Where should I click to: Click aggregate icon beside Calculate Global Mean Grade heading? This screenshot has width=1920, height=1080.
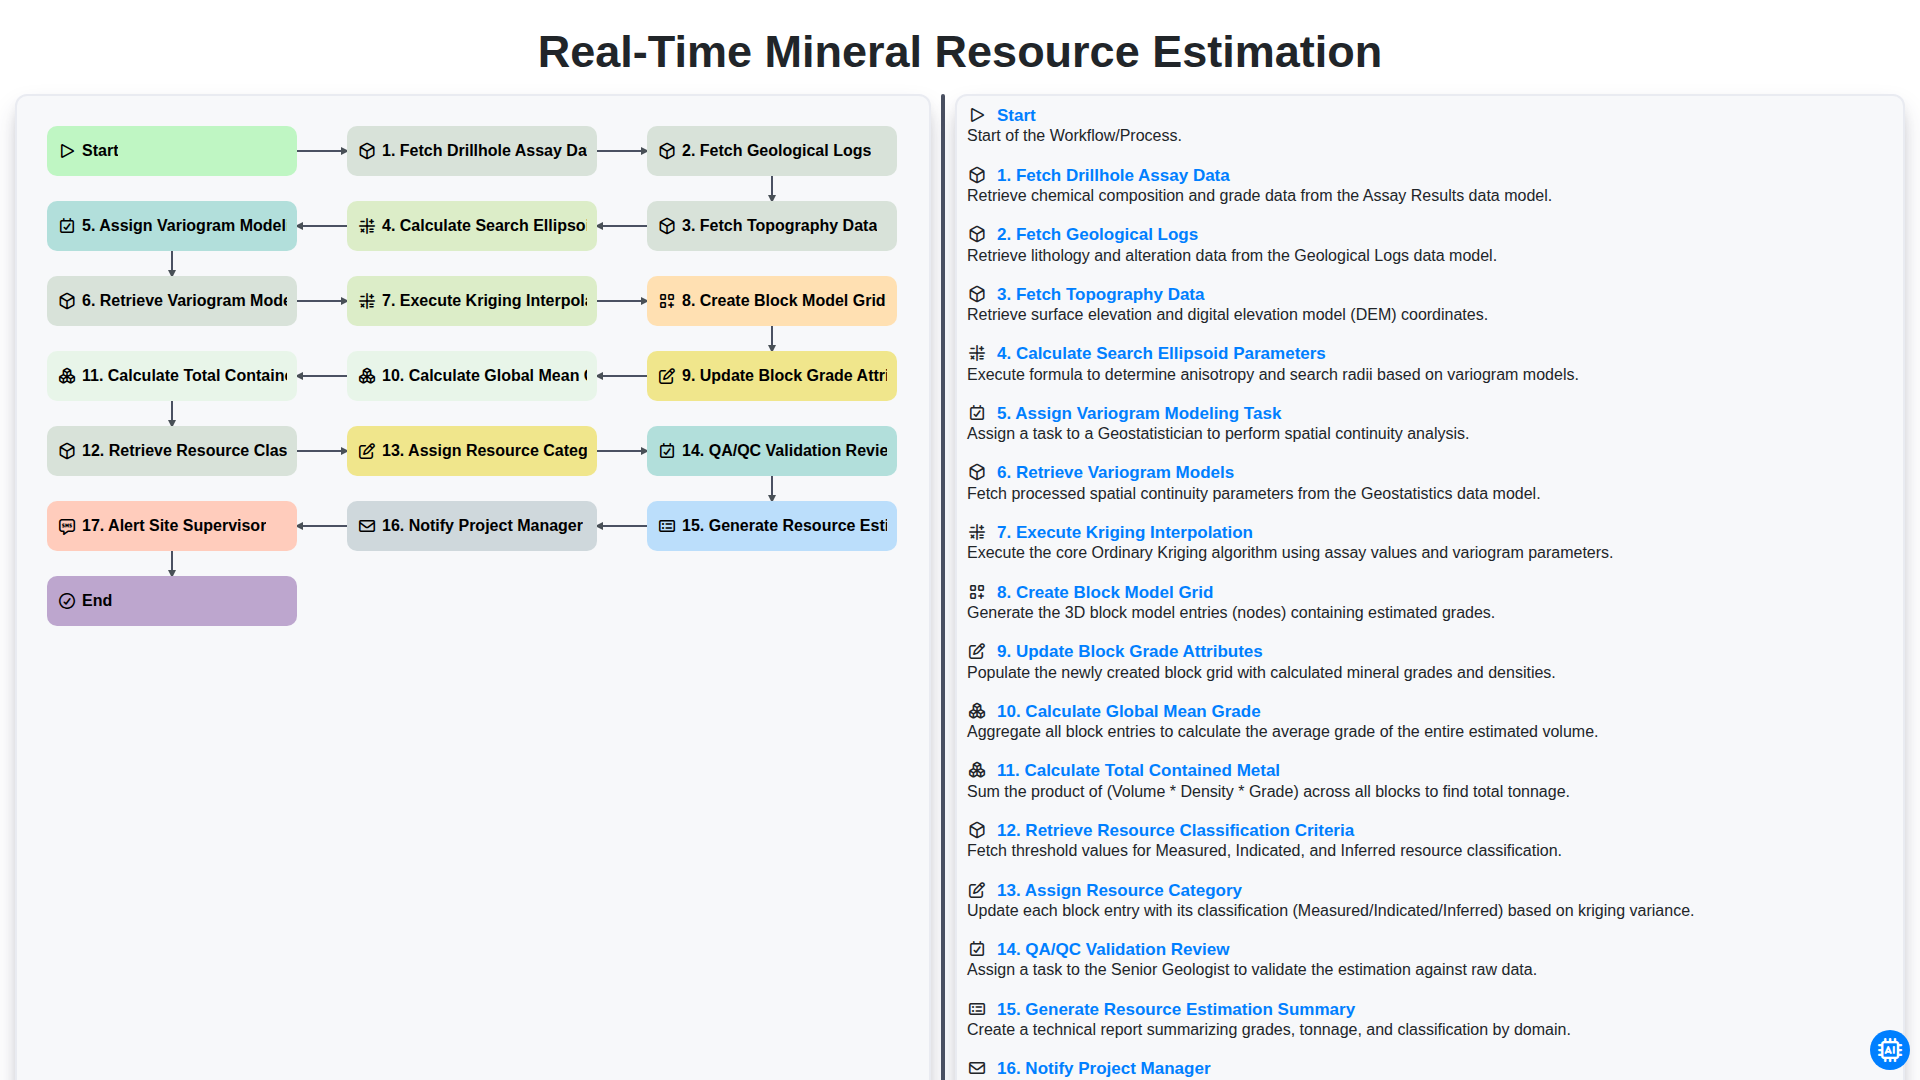coord(977,711)
